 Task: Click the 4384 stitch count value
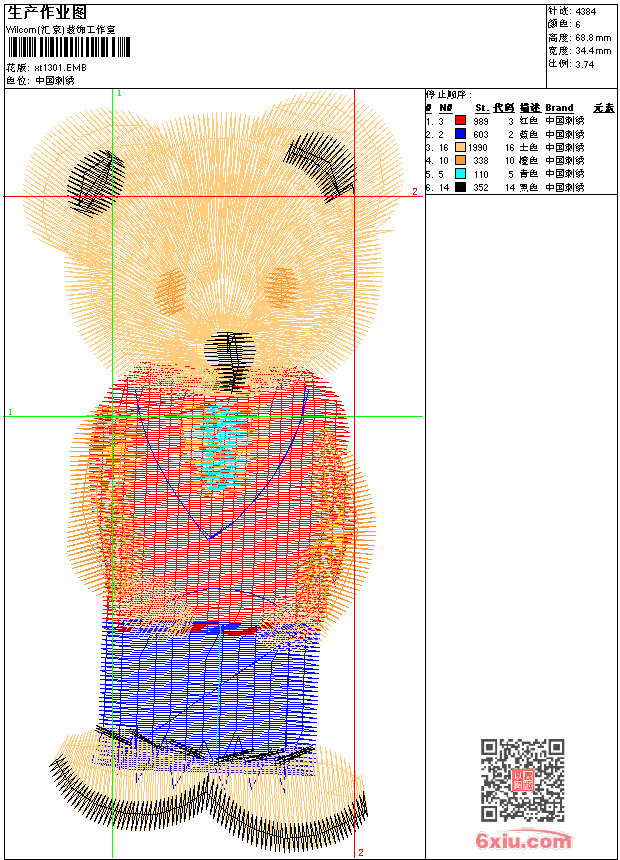pos(586,11)
